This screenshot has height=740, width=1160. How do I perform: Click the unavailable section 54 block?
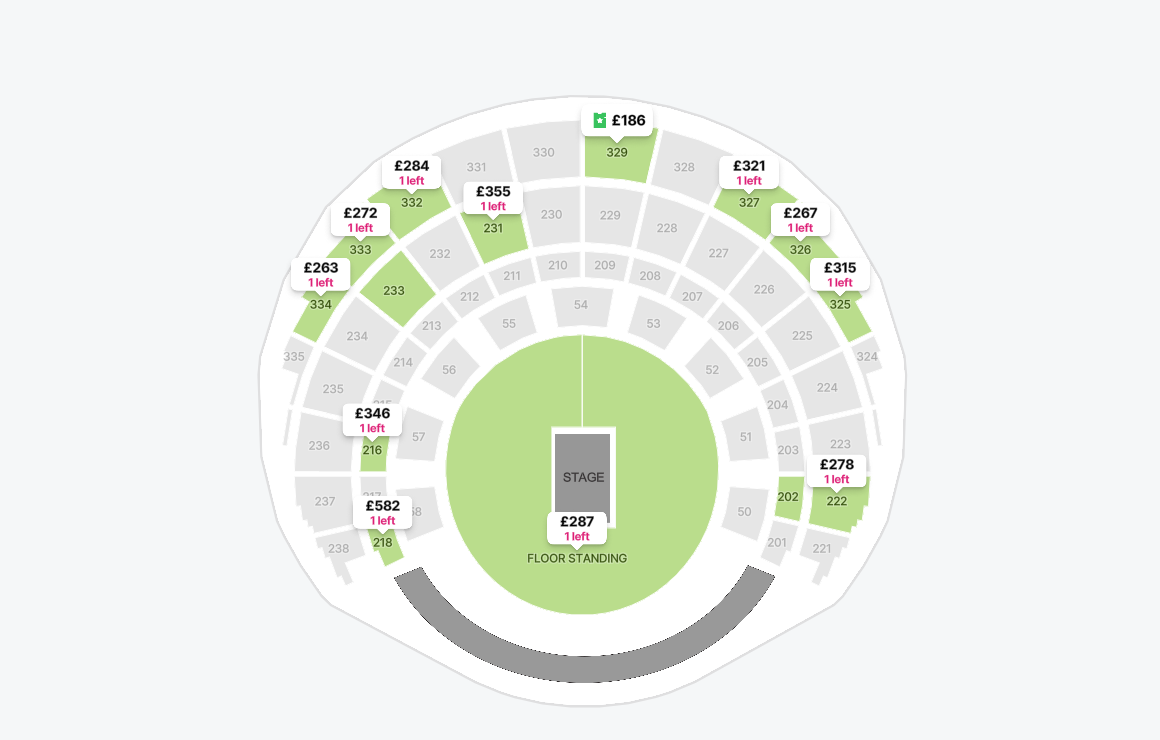[581, 306]
